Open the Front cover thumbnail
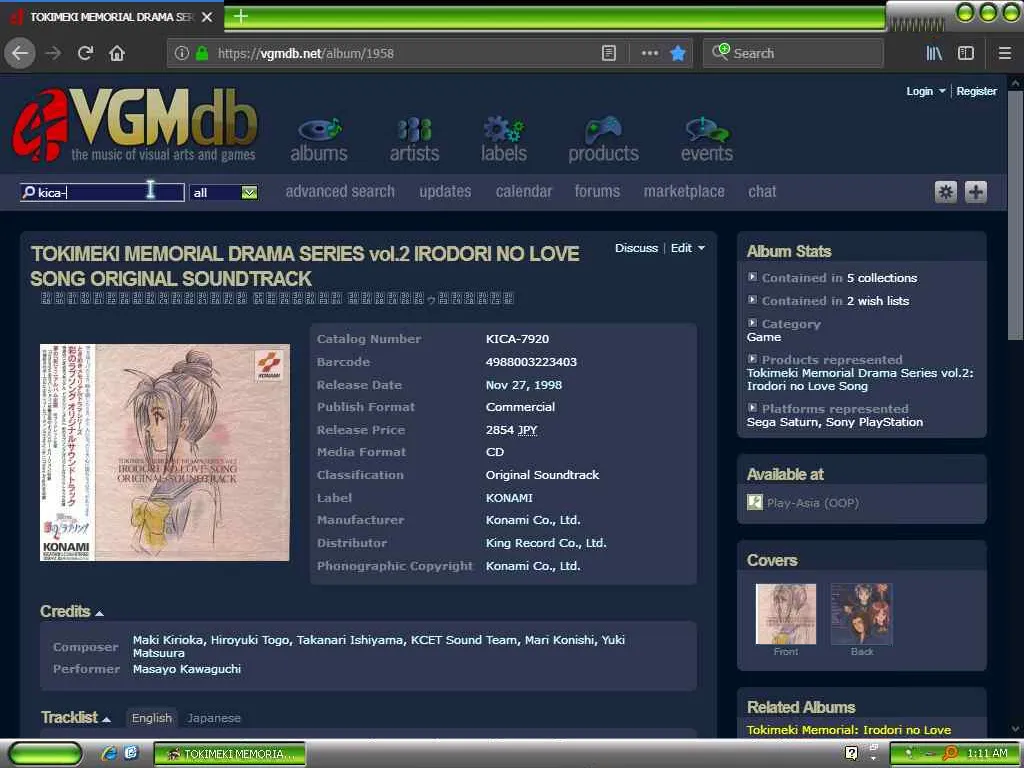This screenshot has width=1024, height=768. click(x=786, y=615)
